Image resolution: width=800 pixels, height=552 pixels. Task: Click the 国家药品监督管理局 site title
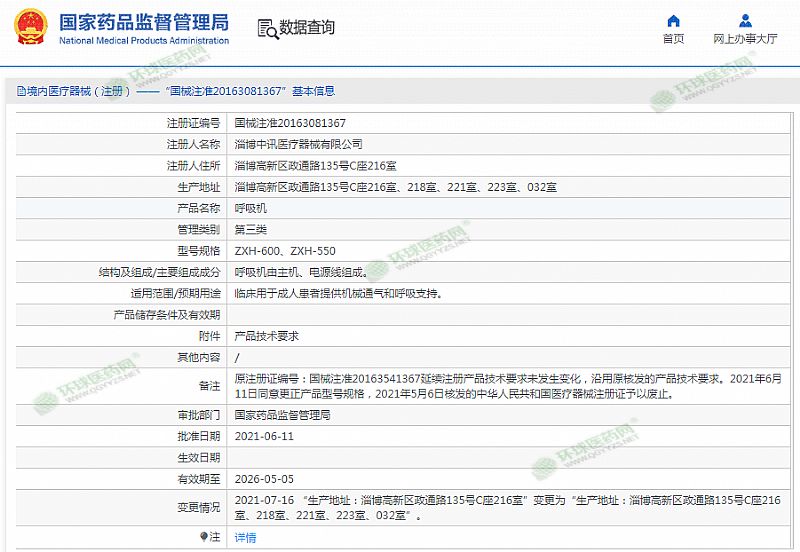(x=143, y=22)
